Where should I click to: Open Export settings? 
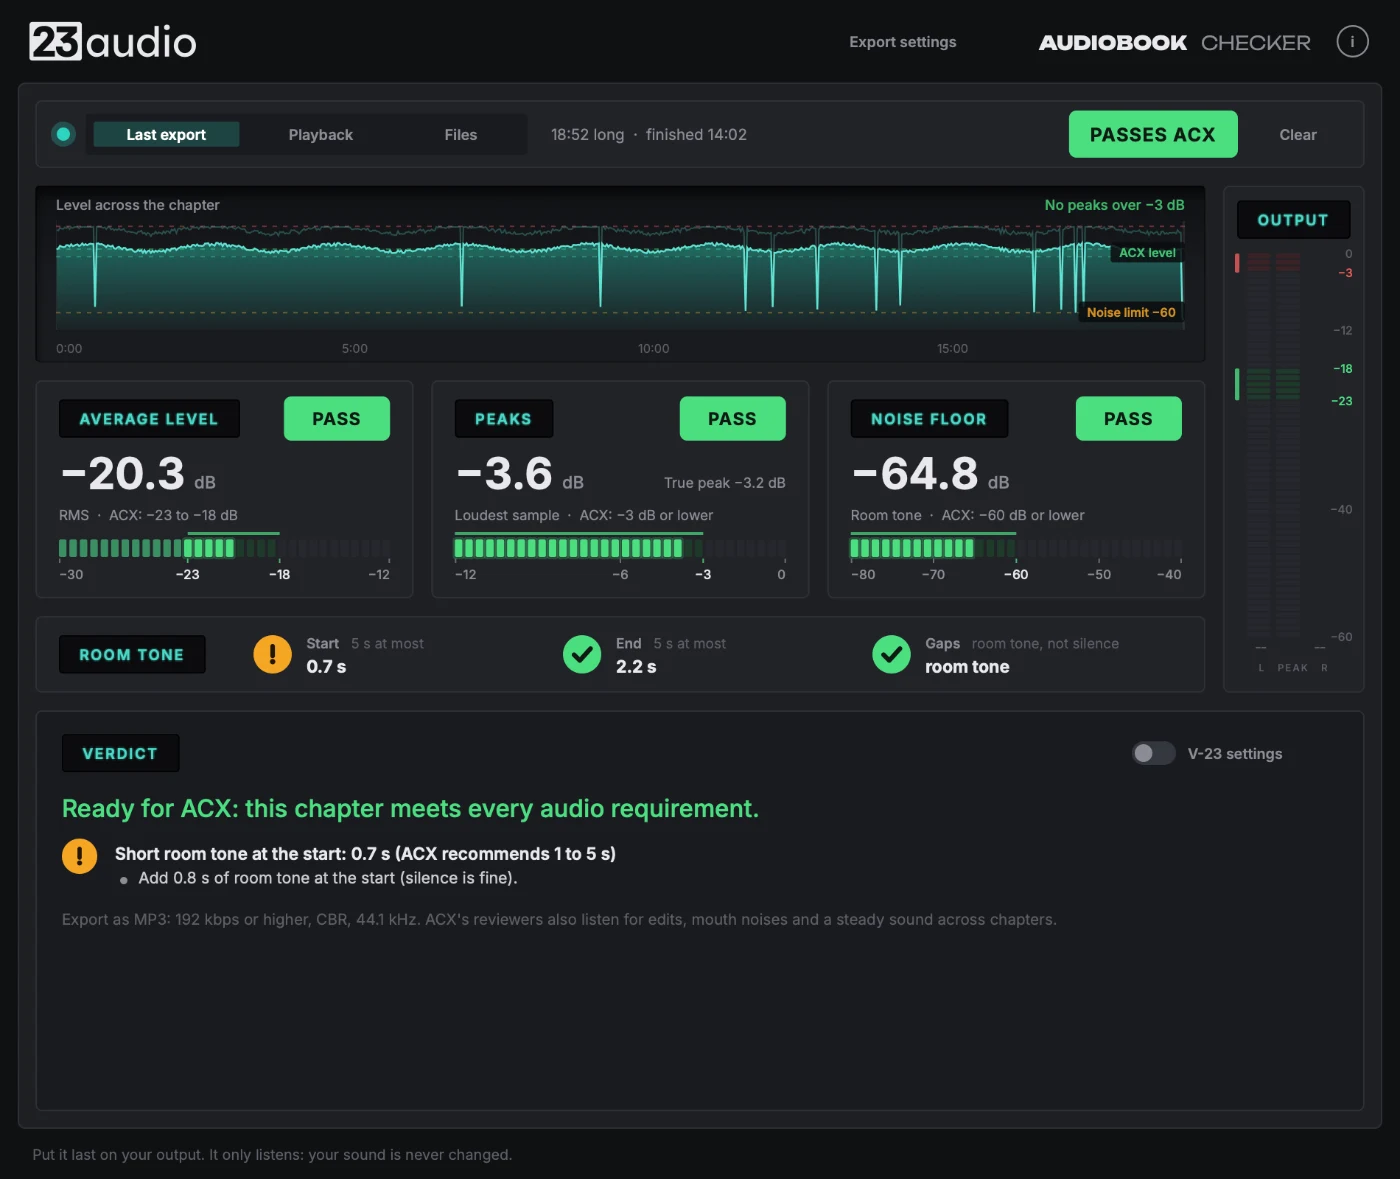click(x=903, y=42)
